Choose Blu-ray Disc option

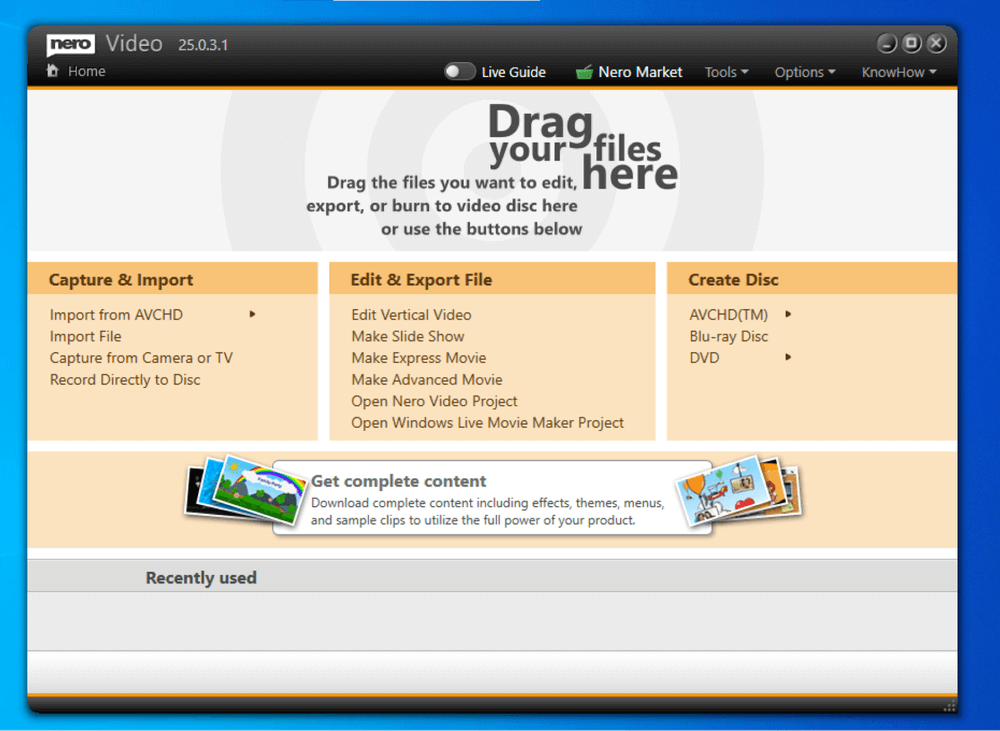coord(728,336)
